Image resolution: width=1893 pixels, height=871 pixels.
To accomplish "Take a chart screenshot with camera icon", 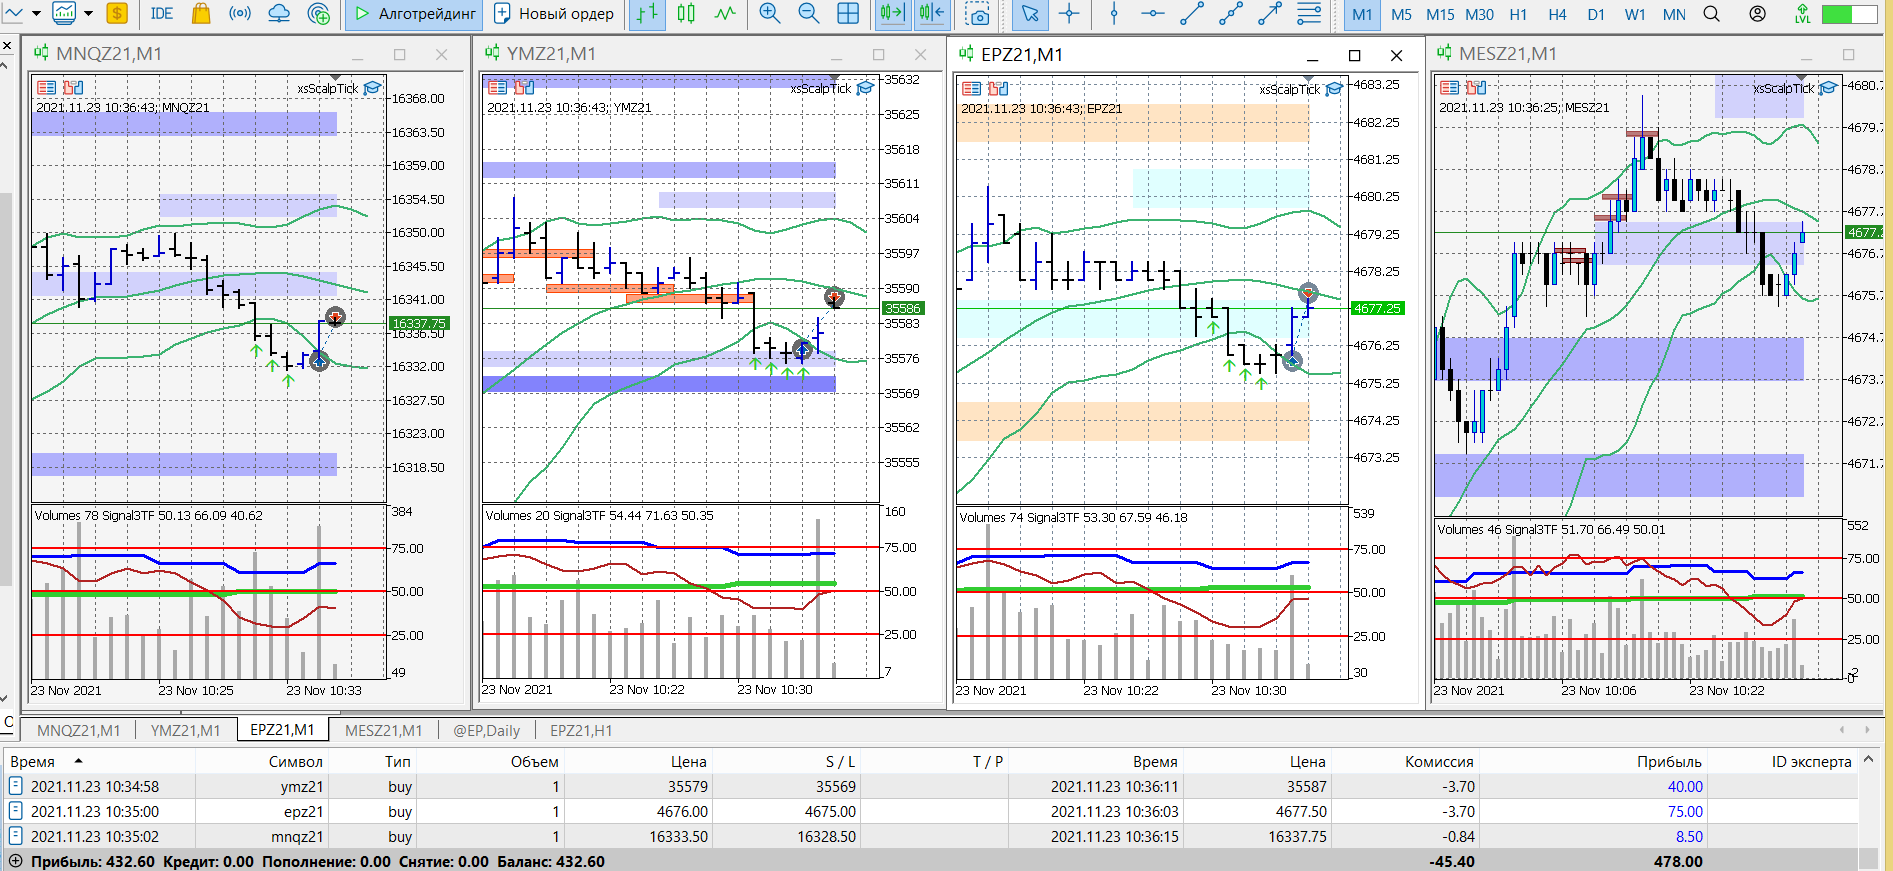I will pos(979,14).
